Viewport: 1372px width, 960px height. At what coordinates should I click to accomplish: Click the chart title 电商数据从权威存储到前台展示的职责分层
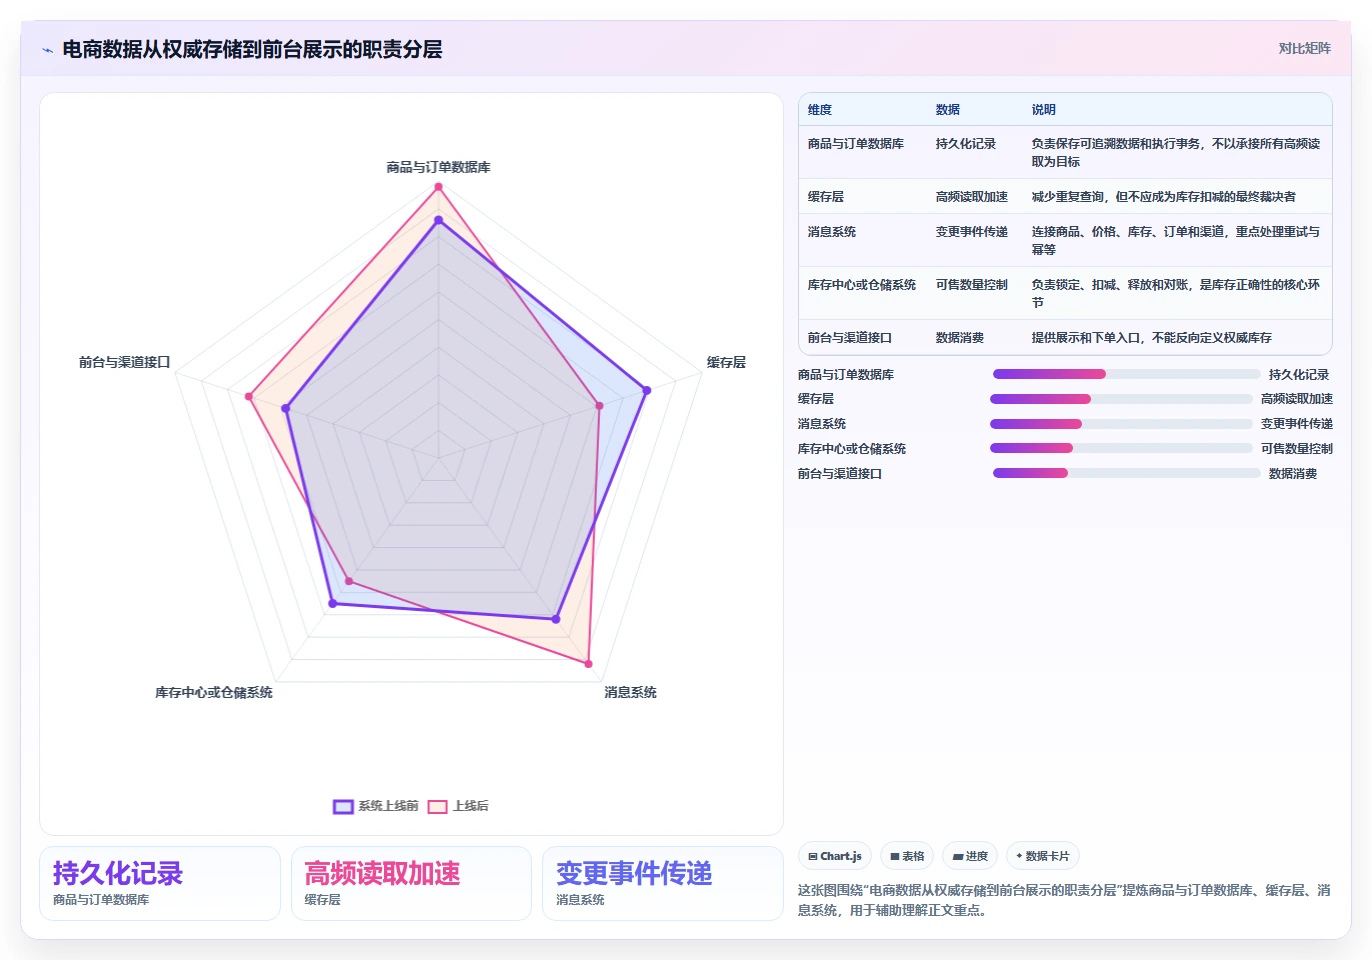click(252, 49)
